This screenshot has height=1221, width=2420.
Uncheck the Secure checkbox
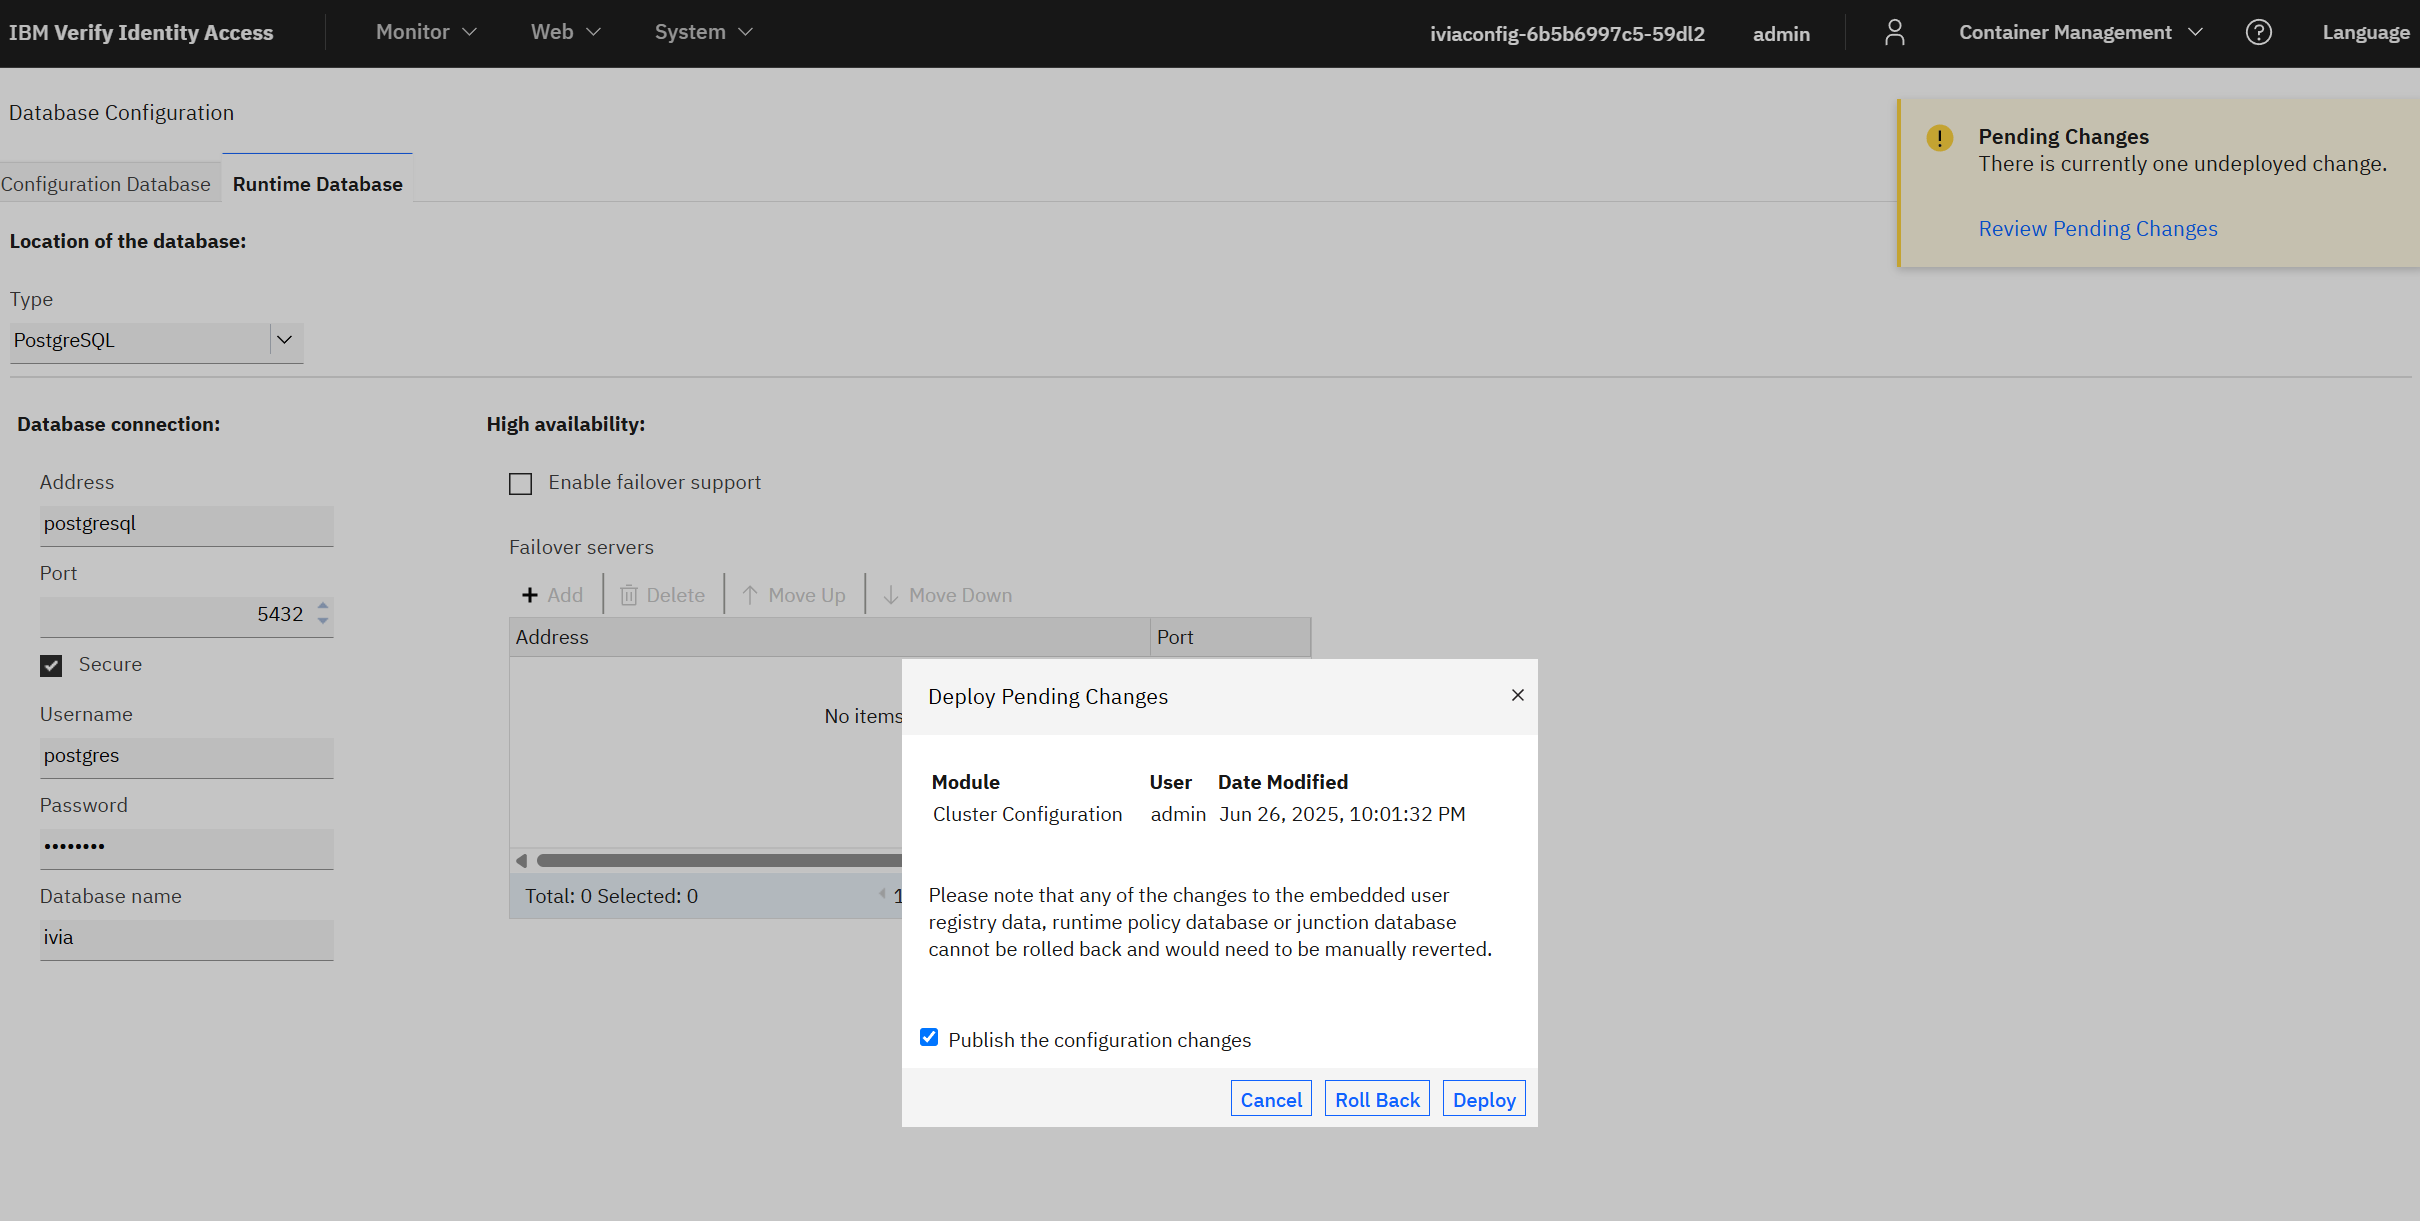tap(51, 665)
